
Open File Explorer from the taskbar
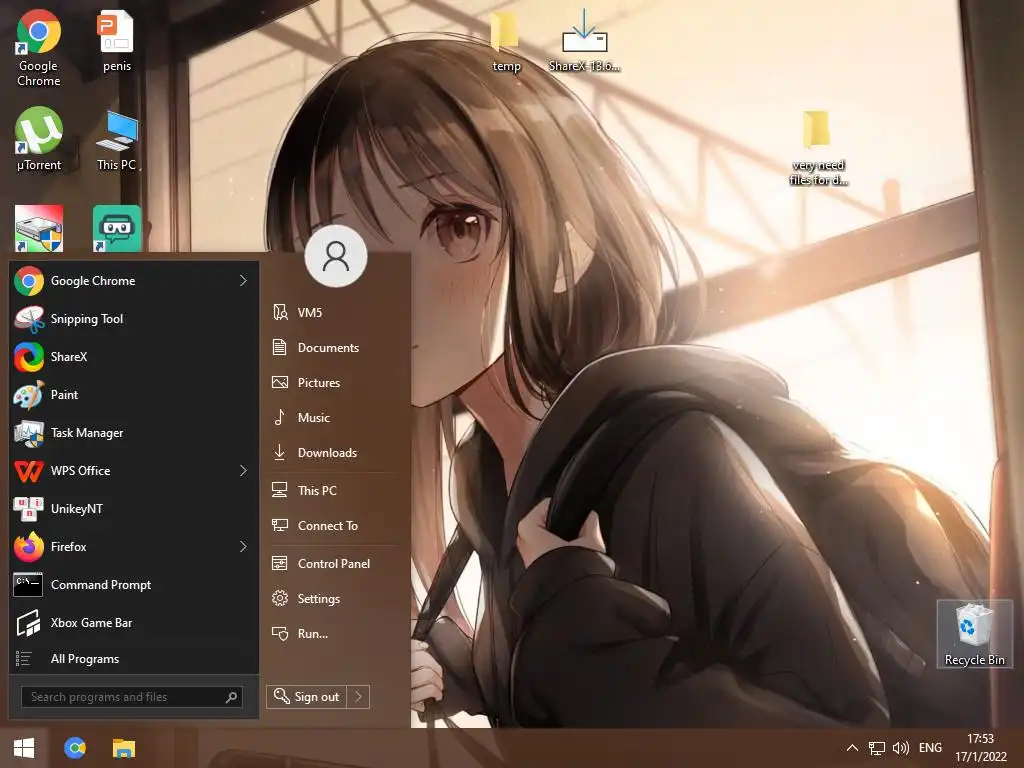click(x=123, y=748)
